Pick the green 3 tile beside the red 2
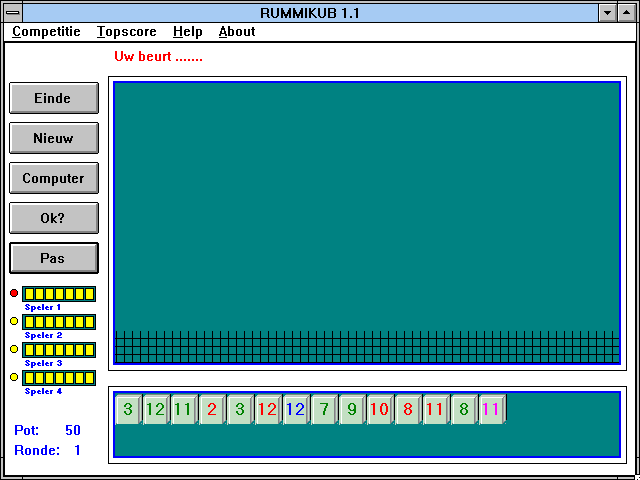The height and width of the screenshot is (480, 640). click(x=240, y=409)
